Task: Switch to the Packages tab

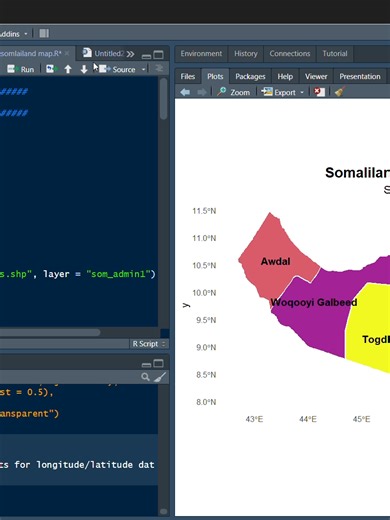Action: (250, 77)
